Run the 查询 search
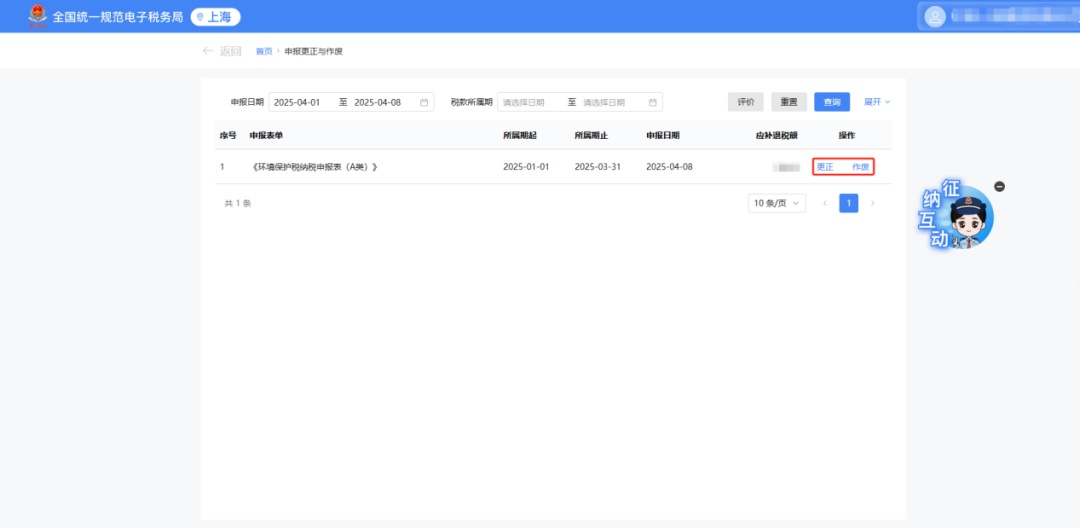This screenshot has height=528, width=1080. 832,102
